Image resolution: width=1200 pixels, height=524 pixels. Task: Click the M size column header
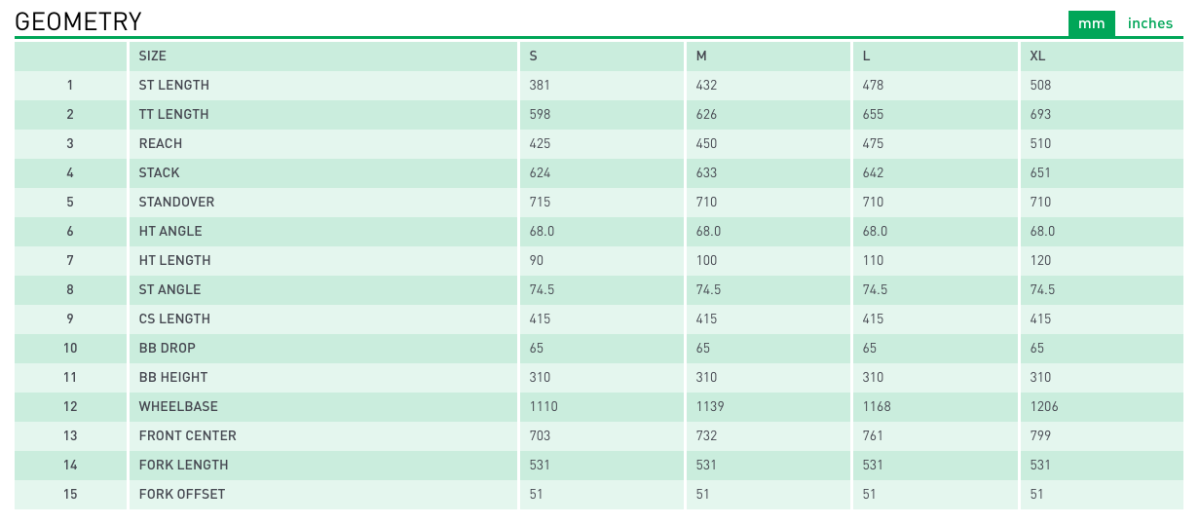point(701,56)
